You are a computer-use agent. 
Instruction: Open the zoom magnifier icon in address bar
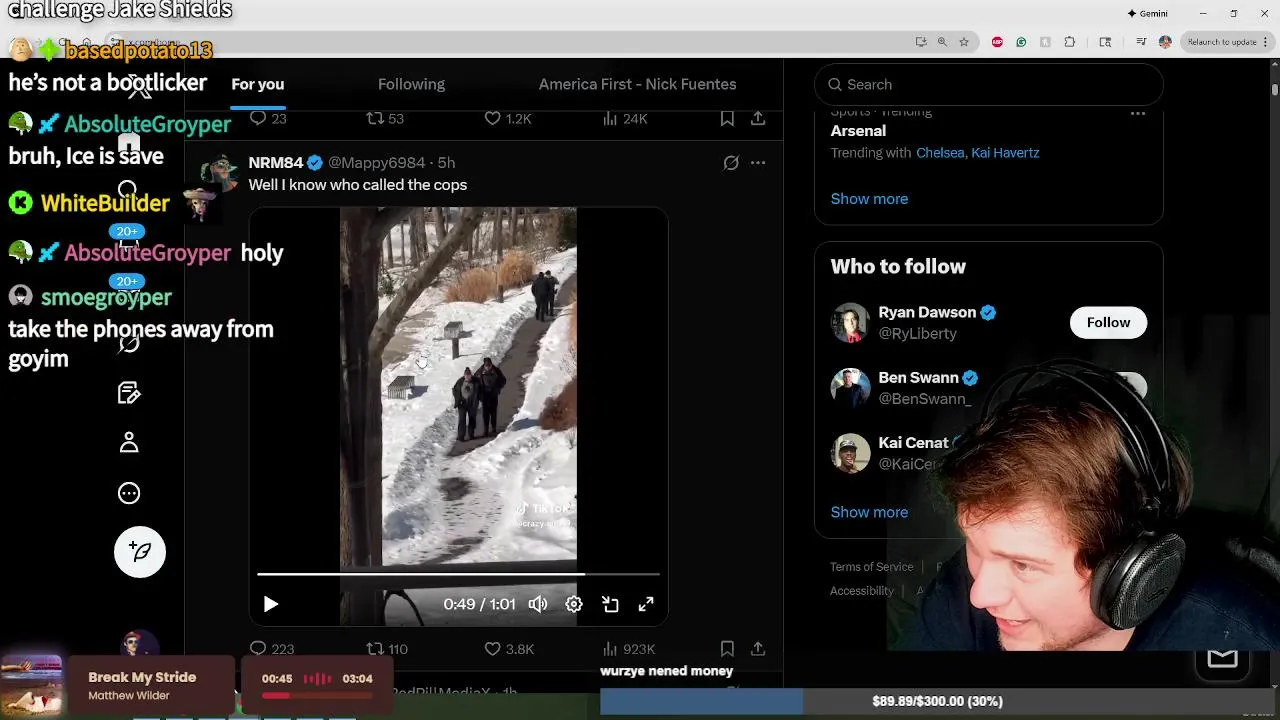(942, 42)
